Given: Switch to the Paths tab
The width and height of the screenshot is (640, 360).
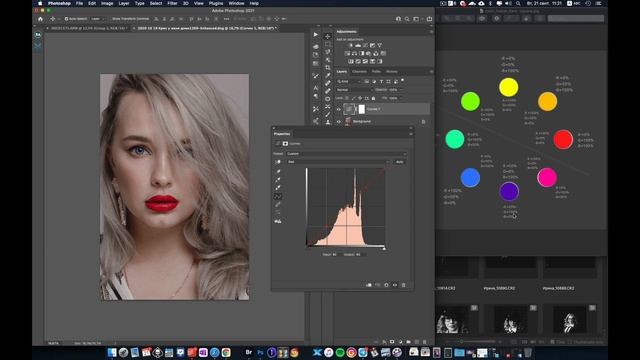Looking at the screenshot, I should coord(376,71).
